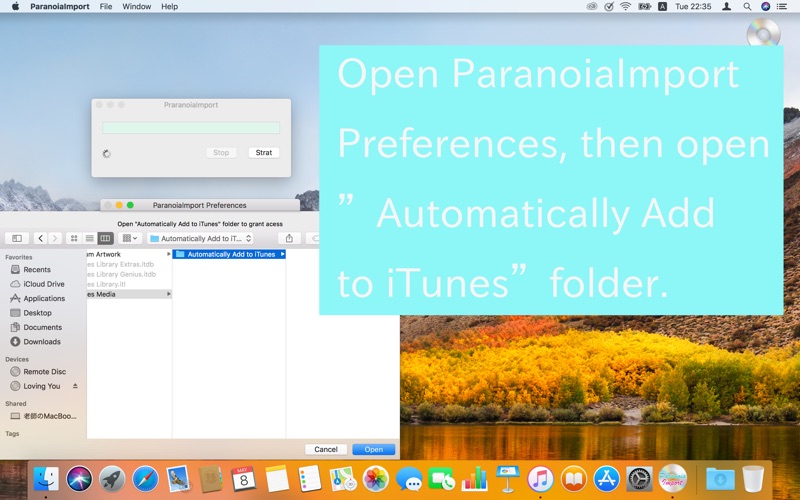Open Safari compass icon in dock
Viewport: 800px width, 500px height.
tap(145, 480)
